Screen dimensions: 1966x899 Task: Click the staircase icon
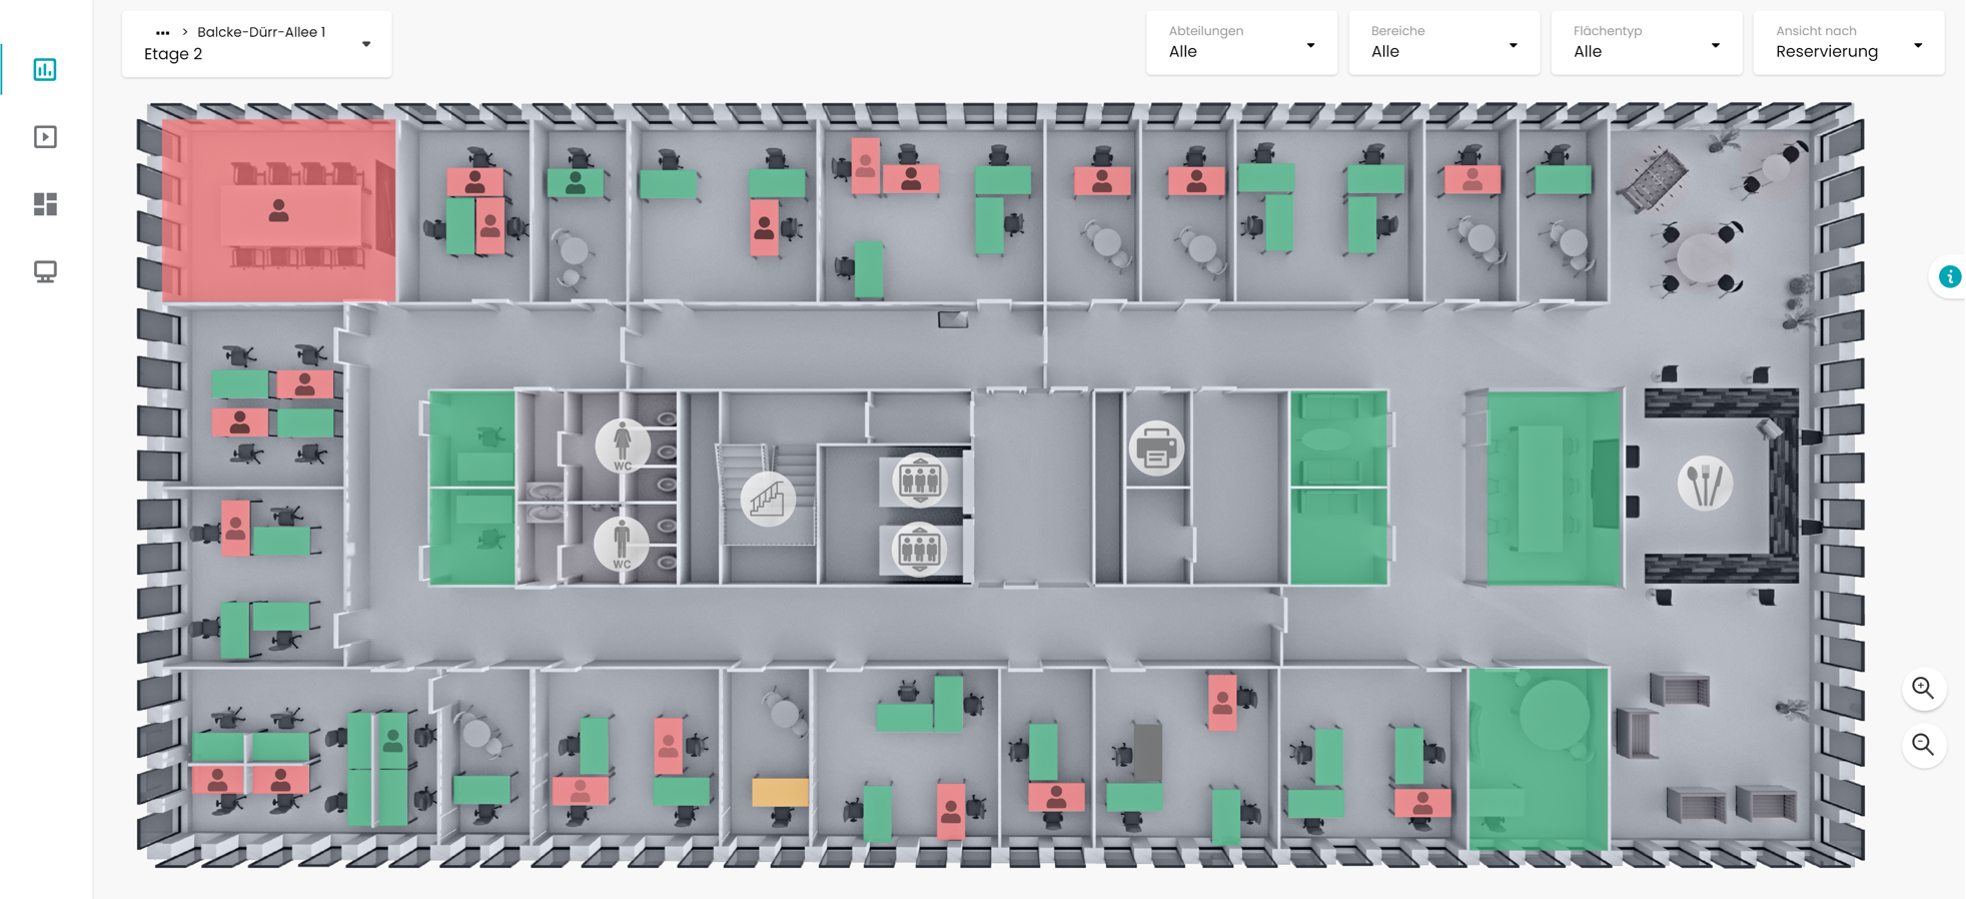pos(768,498)
